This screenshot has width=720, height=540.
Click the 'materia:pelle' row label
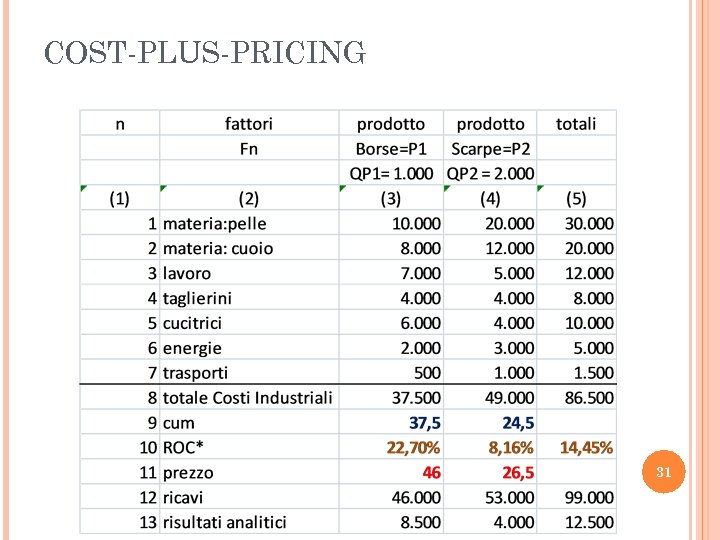tap(215, 223)
